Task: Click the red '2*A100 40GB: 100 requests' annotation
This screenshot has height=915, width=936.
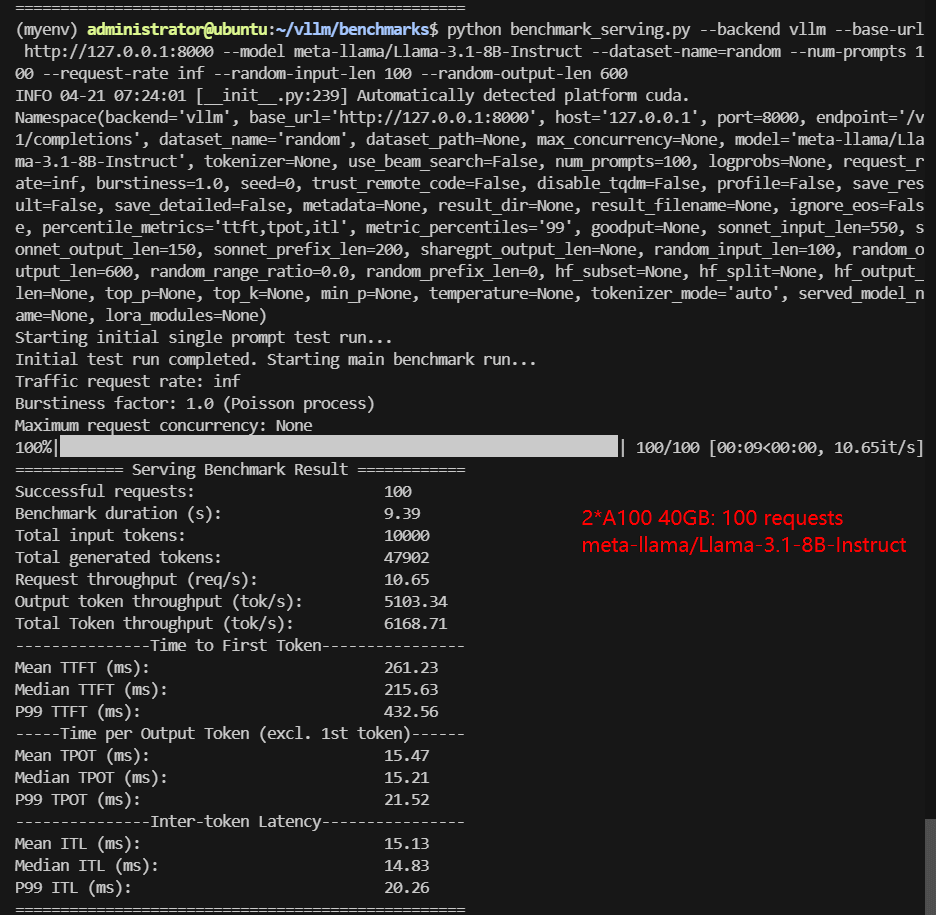Action: (x=712, y=519)
